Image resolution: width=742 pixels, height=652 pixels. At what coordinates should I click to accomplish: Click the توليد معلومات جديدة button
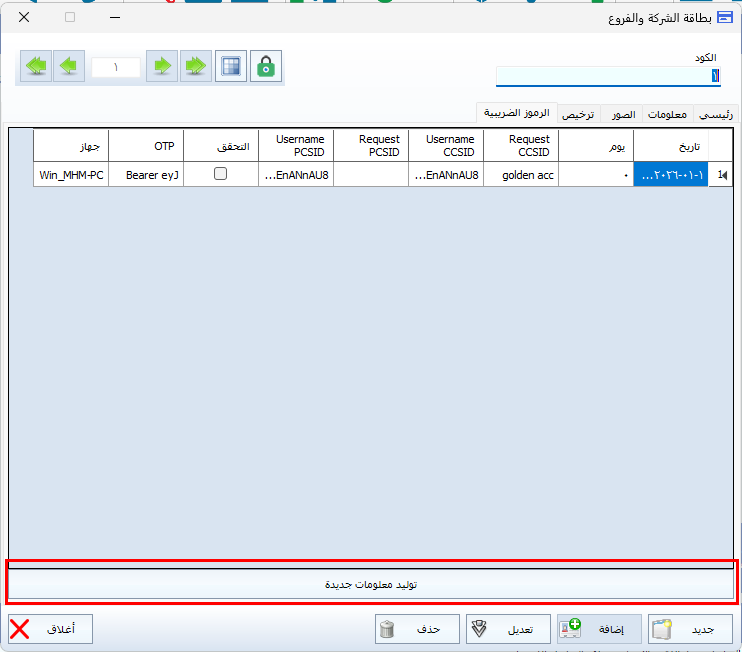pyautogui.click(x=371, y=583)
